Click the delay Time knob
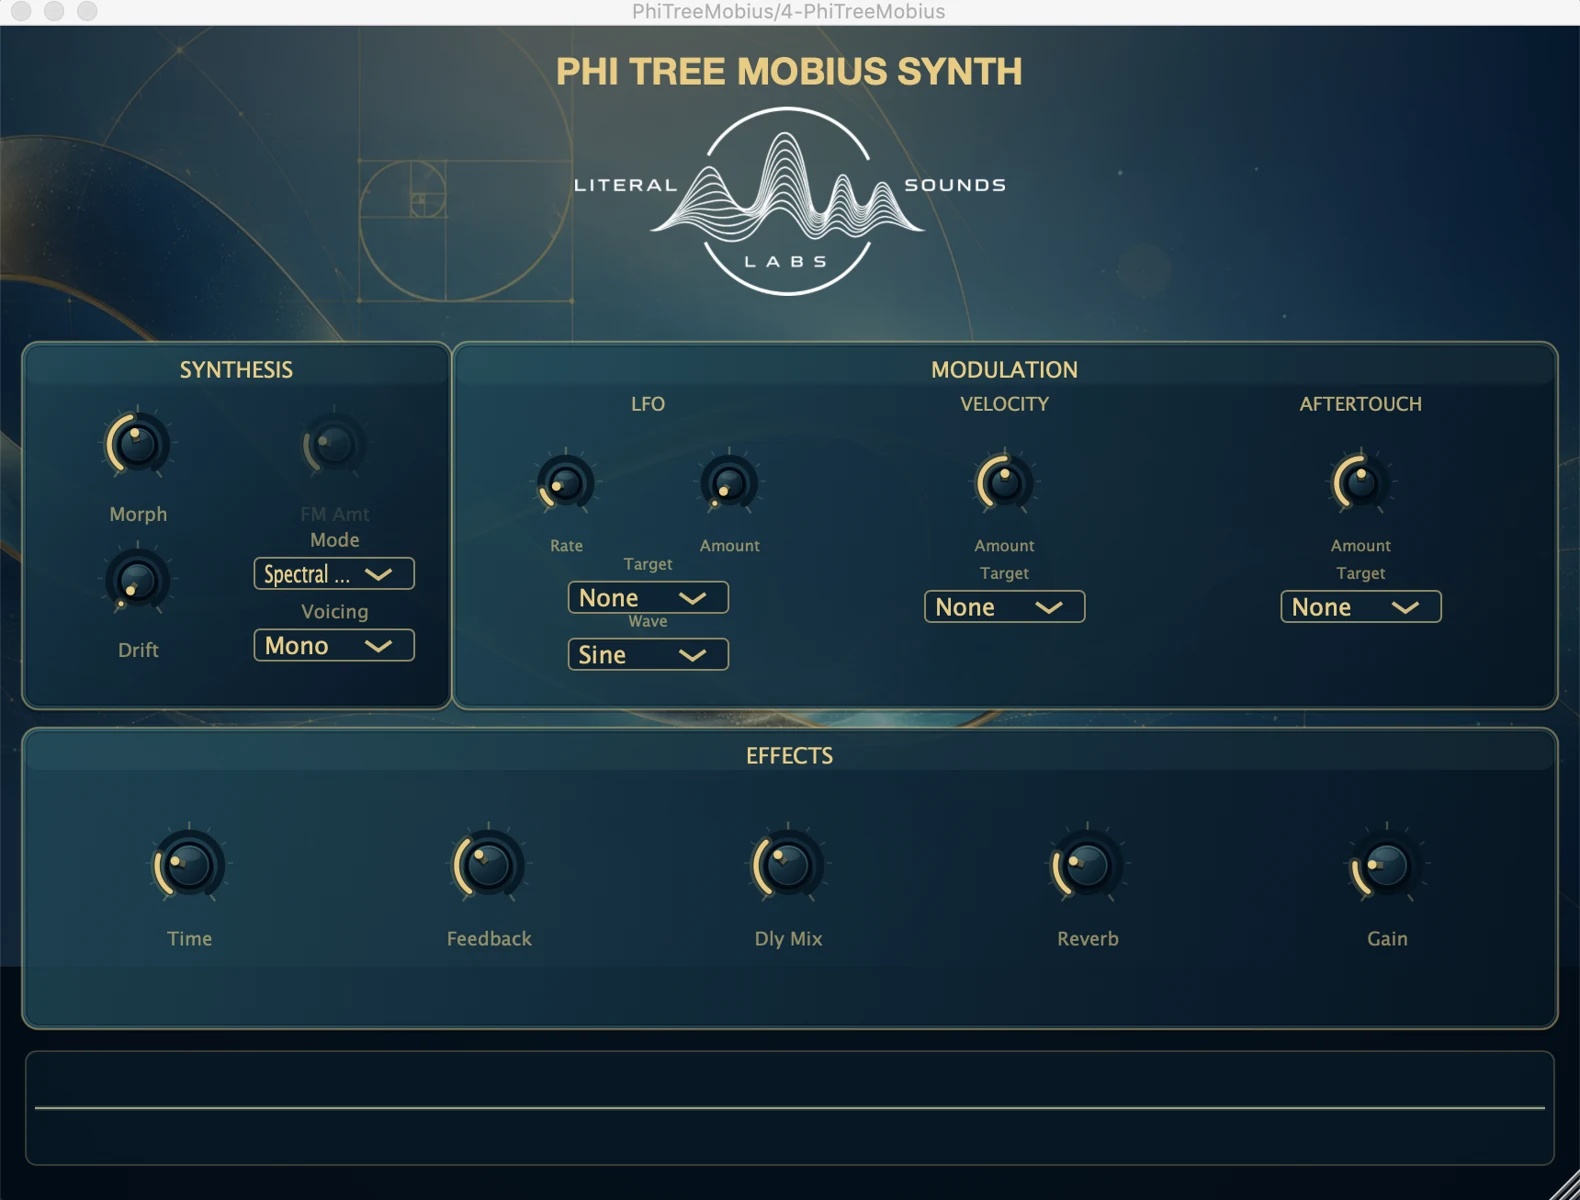 [189, 865]
